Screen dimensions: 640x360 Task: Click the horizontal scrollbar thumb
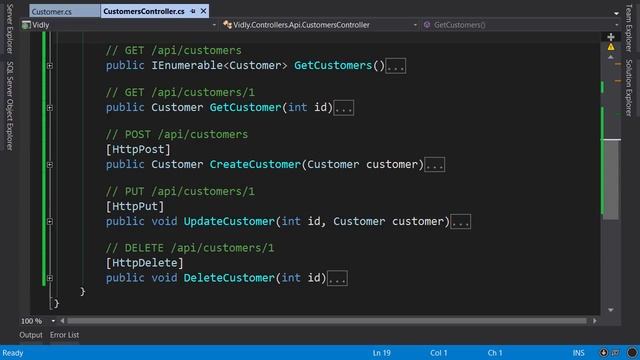pyautogui.click(x=327, y=321)
